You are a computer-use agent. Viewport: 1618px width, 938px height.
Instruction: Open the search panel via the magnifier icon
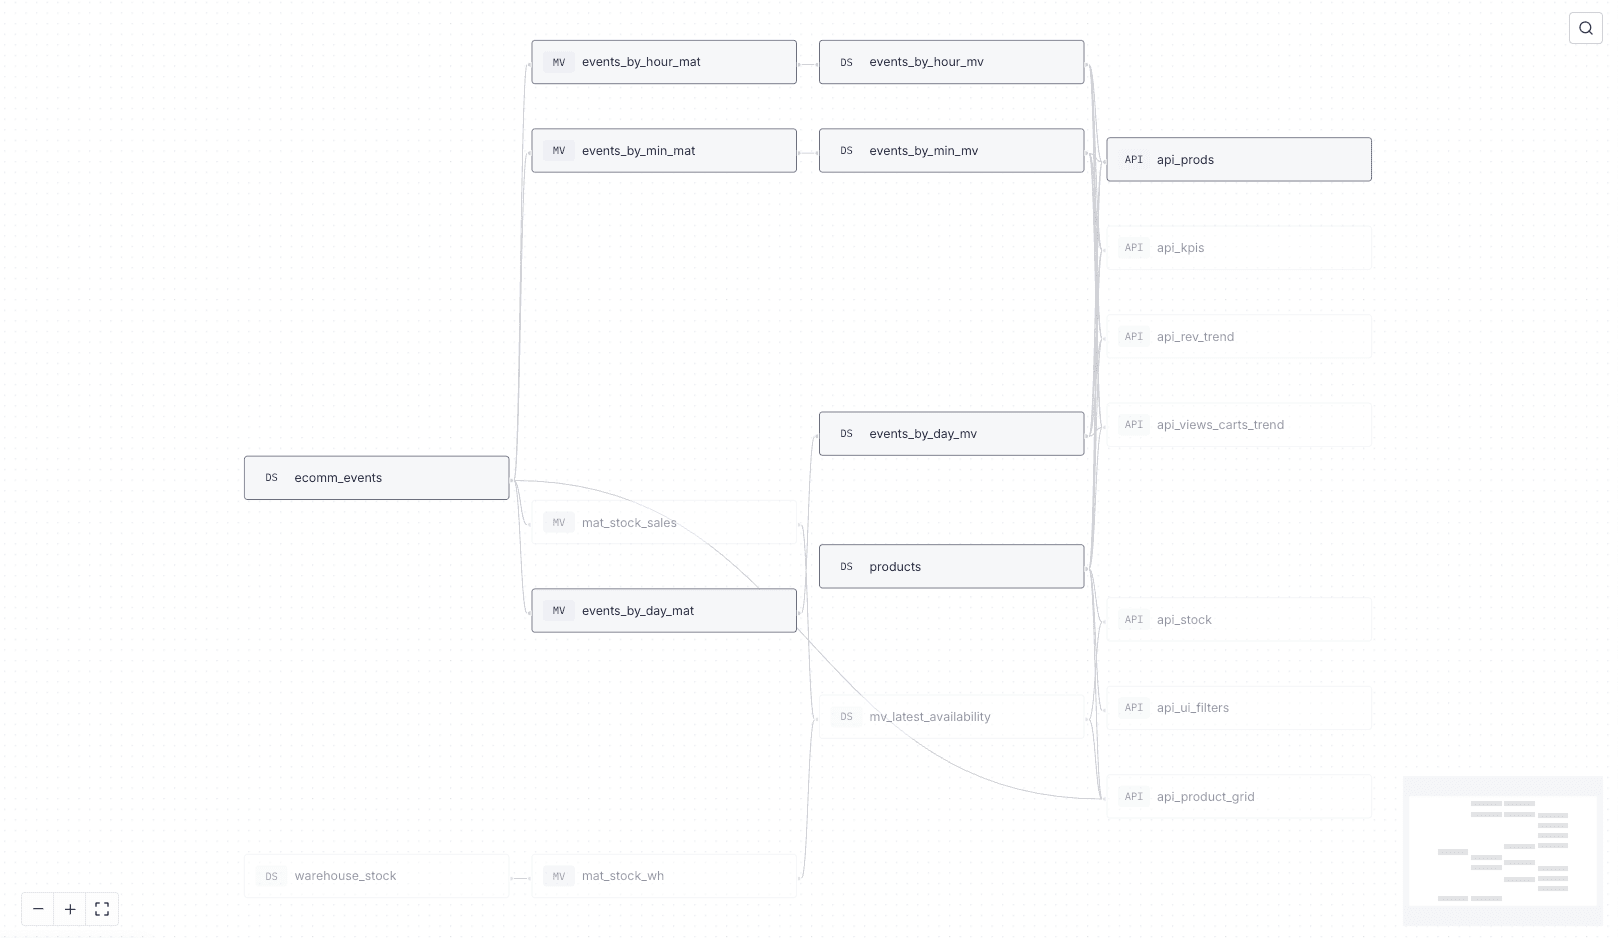coord(1585,27)
